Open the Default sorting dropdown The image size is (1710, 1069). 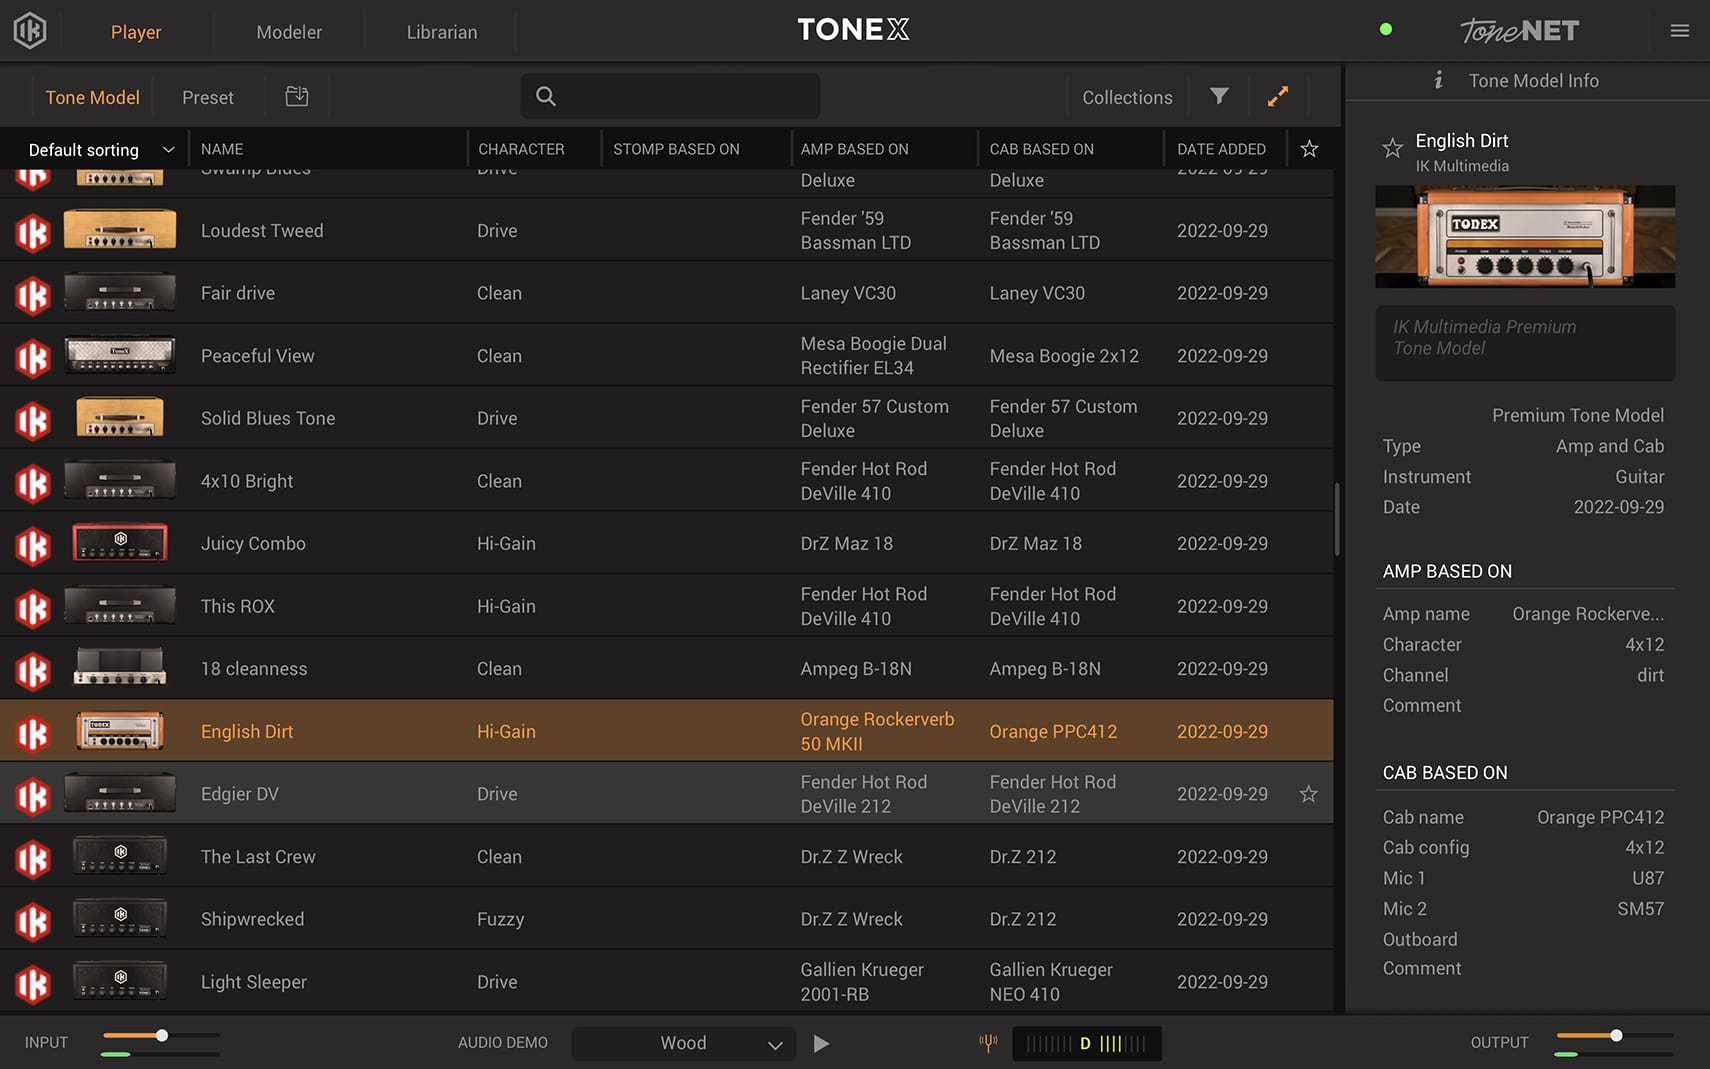click(95, 149)
